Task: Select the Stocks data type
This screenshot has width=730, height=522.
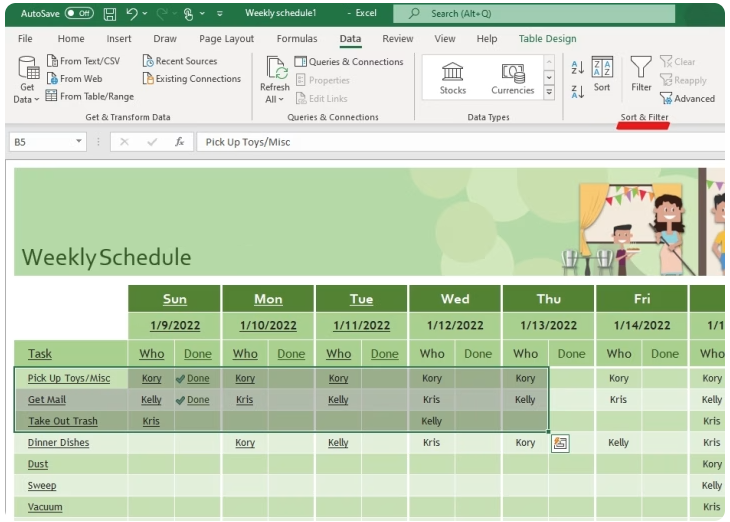Action: [x=453, y=78]
